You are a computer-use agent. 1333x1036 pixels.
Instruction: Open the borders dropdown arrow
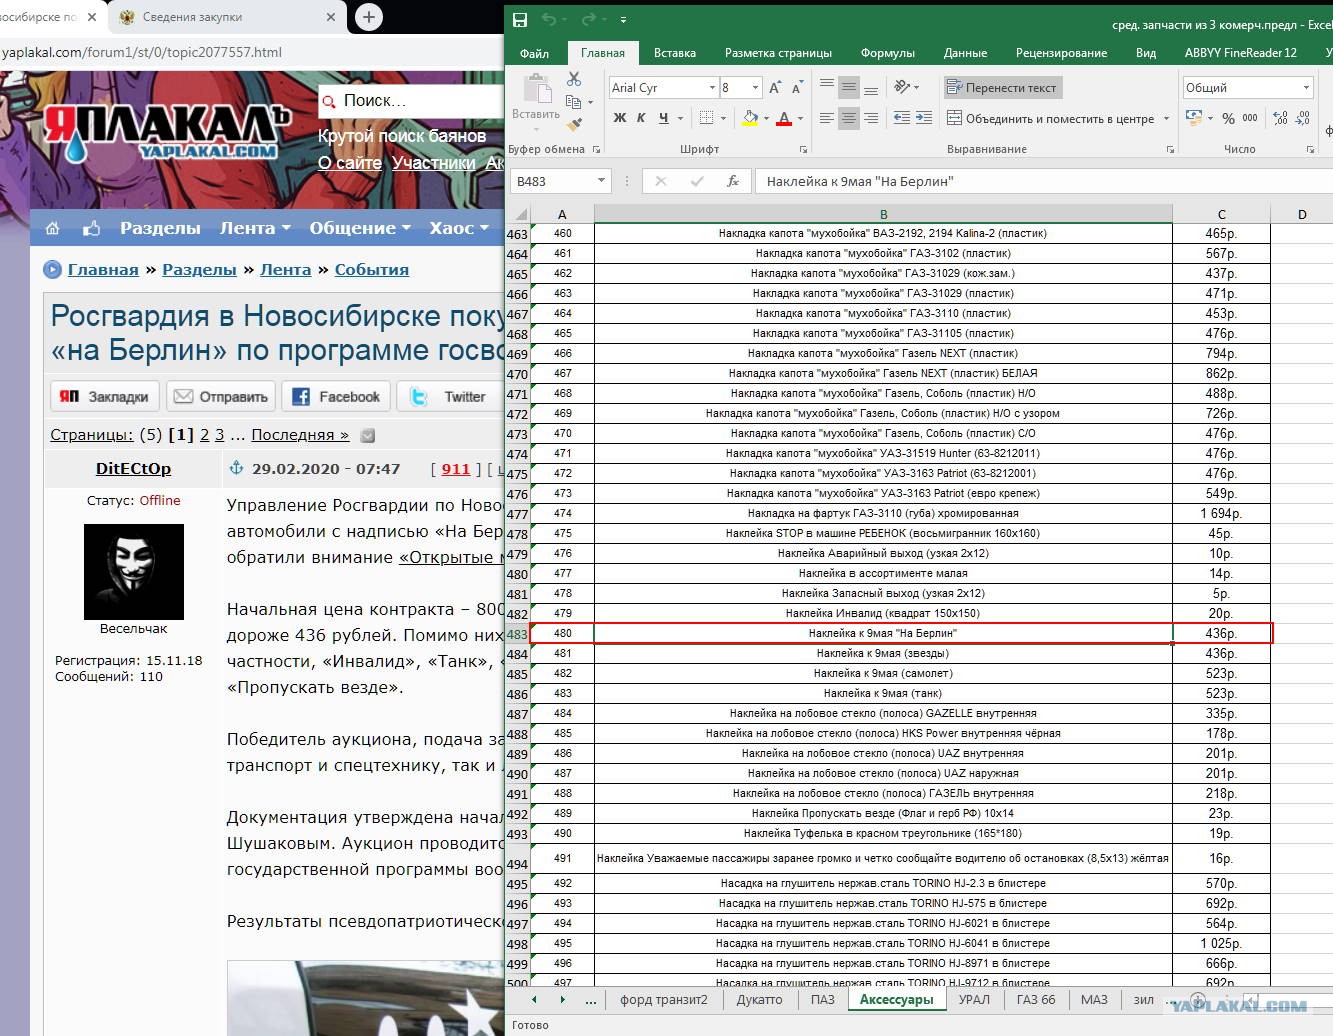pyautogui.click(x=722, y=118)
